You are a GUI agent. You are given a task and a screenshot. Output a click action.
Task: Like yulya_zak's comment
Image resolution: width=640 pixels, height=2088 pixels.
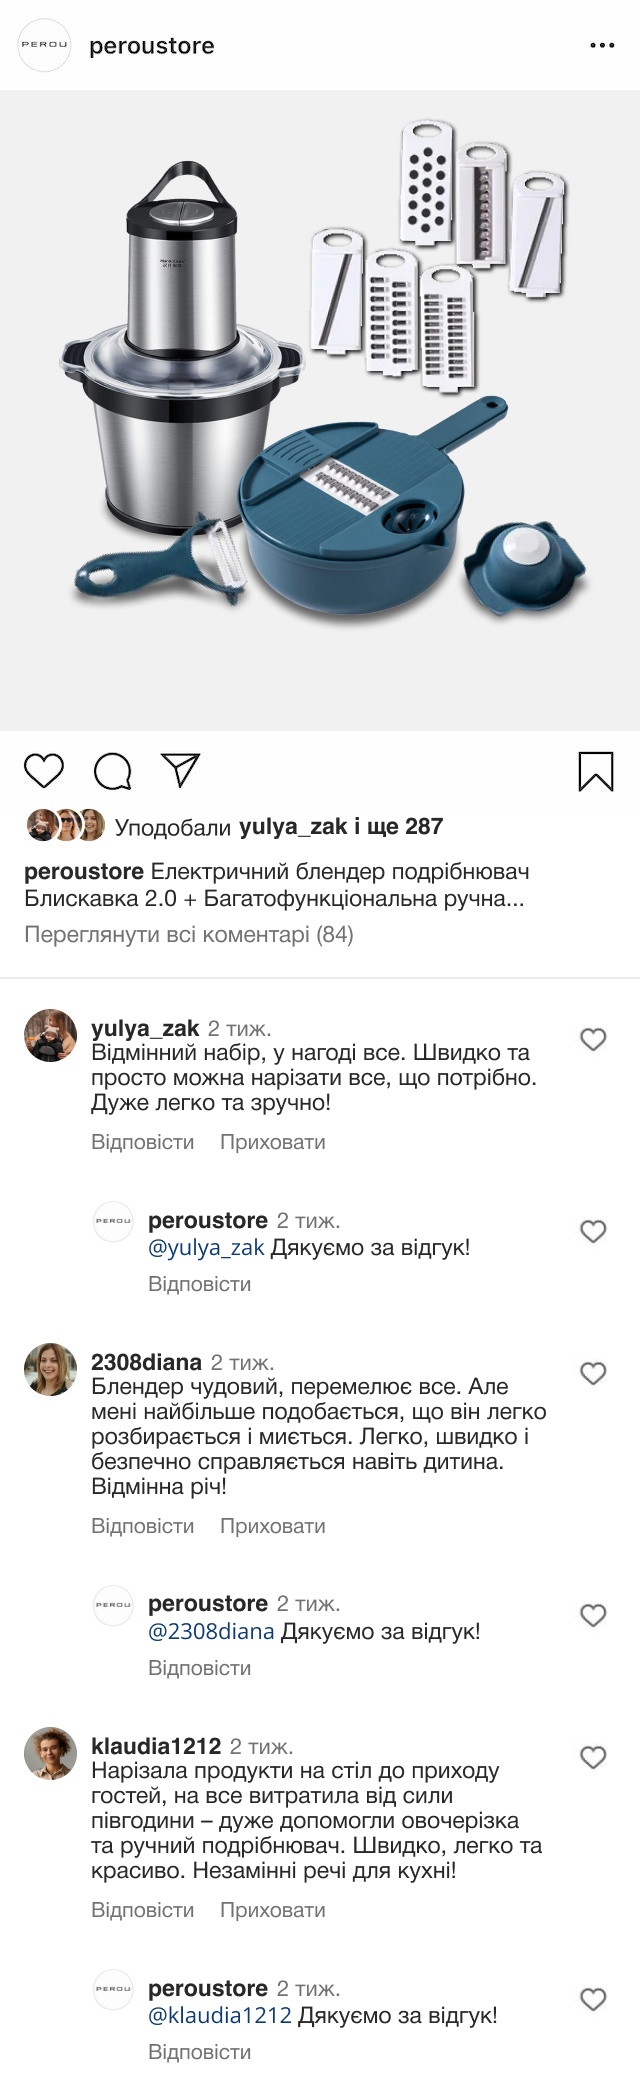[x=594, y=1040]
